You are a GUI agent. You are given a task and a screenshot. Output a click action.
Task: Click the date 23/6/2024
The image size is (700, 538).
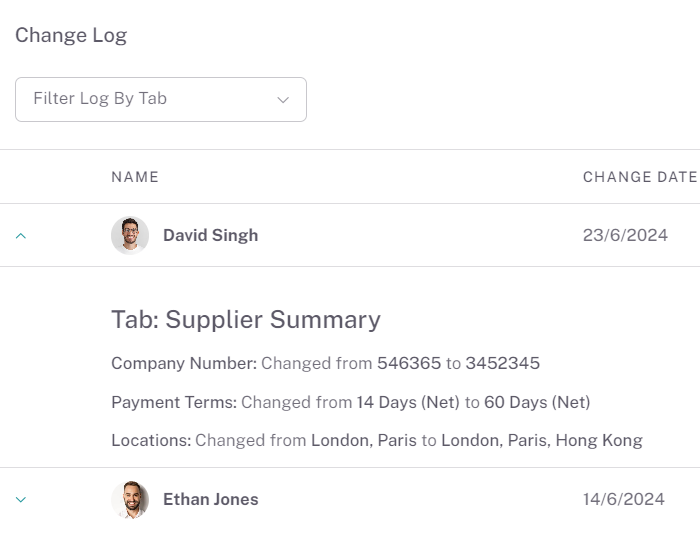coord(625,235)
